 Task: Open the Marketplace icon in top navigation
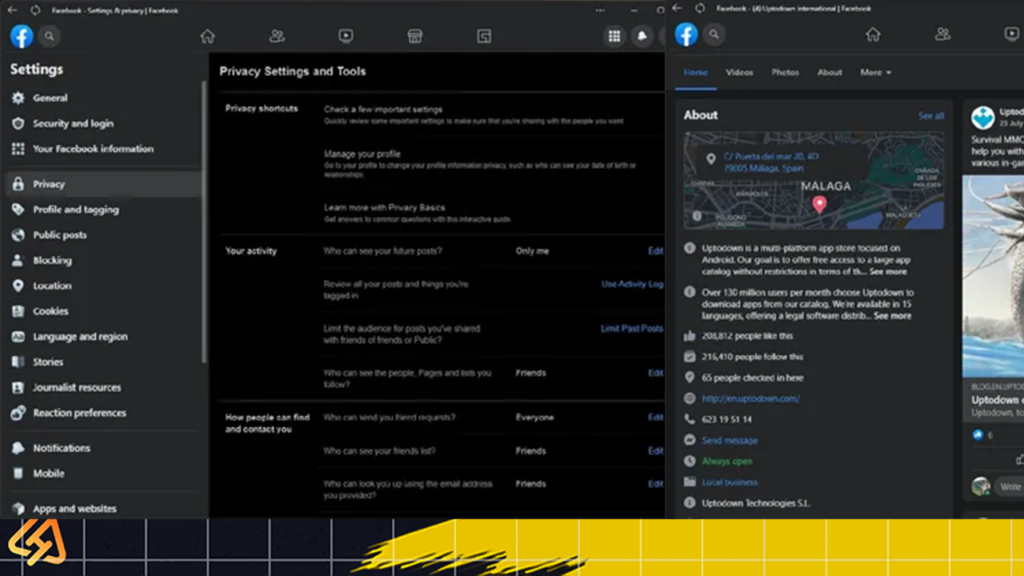tap(414, 36)
